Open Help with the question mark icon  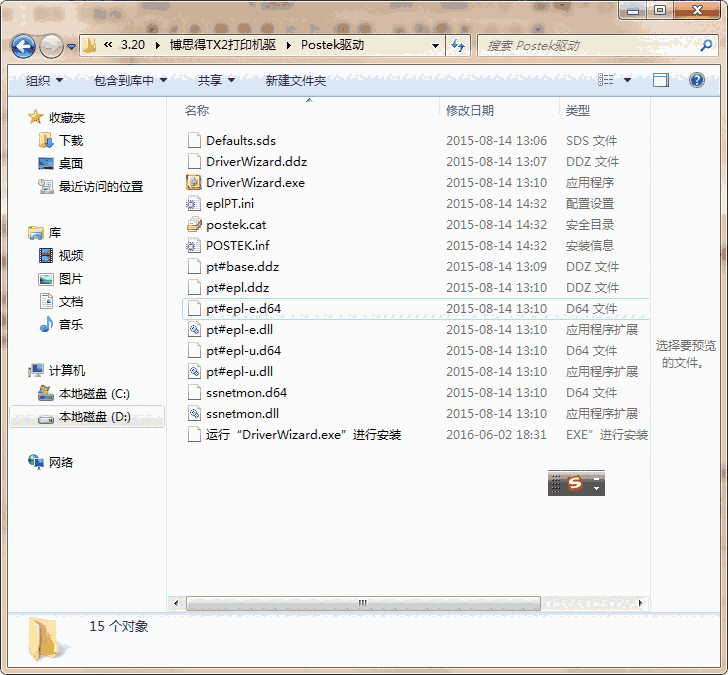pos(696,80)
